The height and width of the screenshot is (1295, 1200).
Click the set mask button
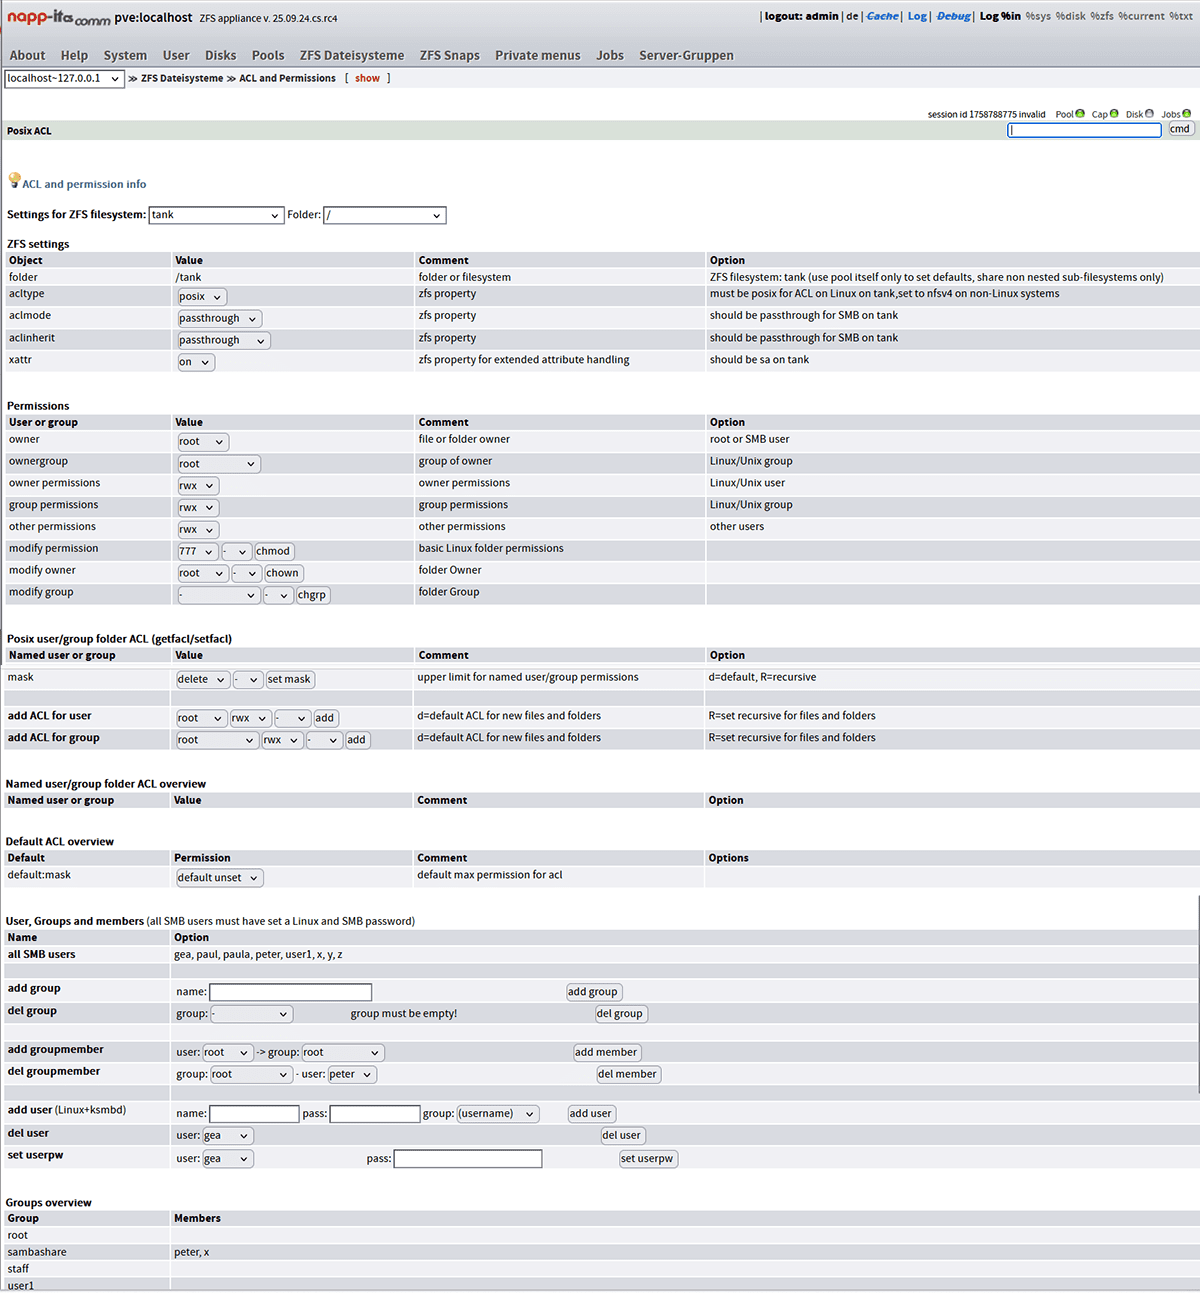tap(289, 680)
